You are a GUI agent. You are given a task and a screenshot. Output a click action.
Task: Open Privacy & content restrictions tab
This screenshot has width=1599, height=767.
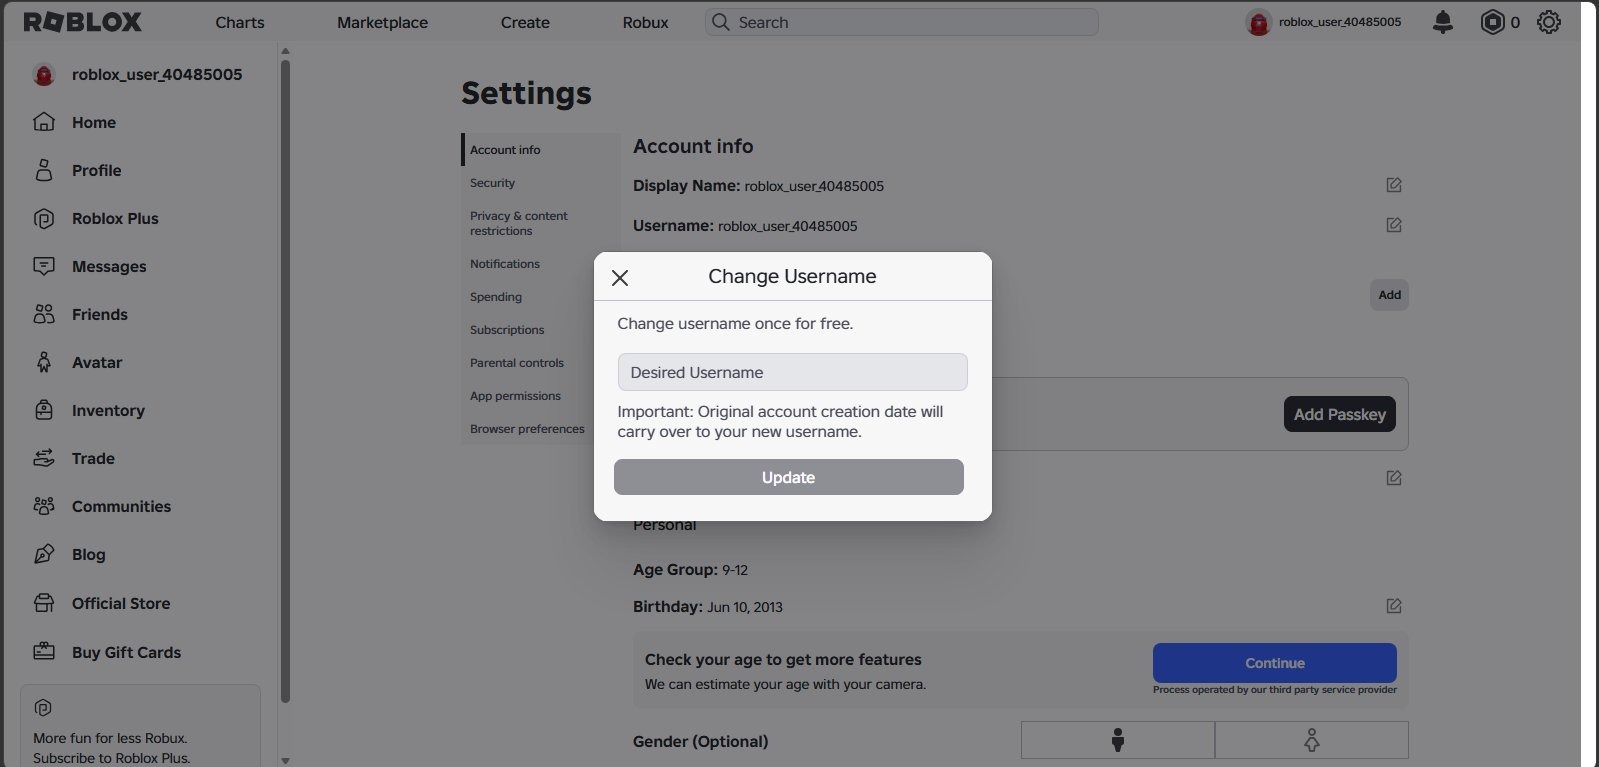(540, 223)
